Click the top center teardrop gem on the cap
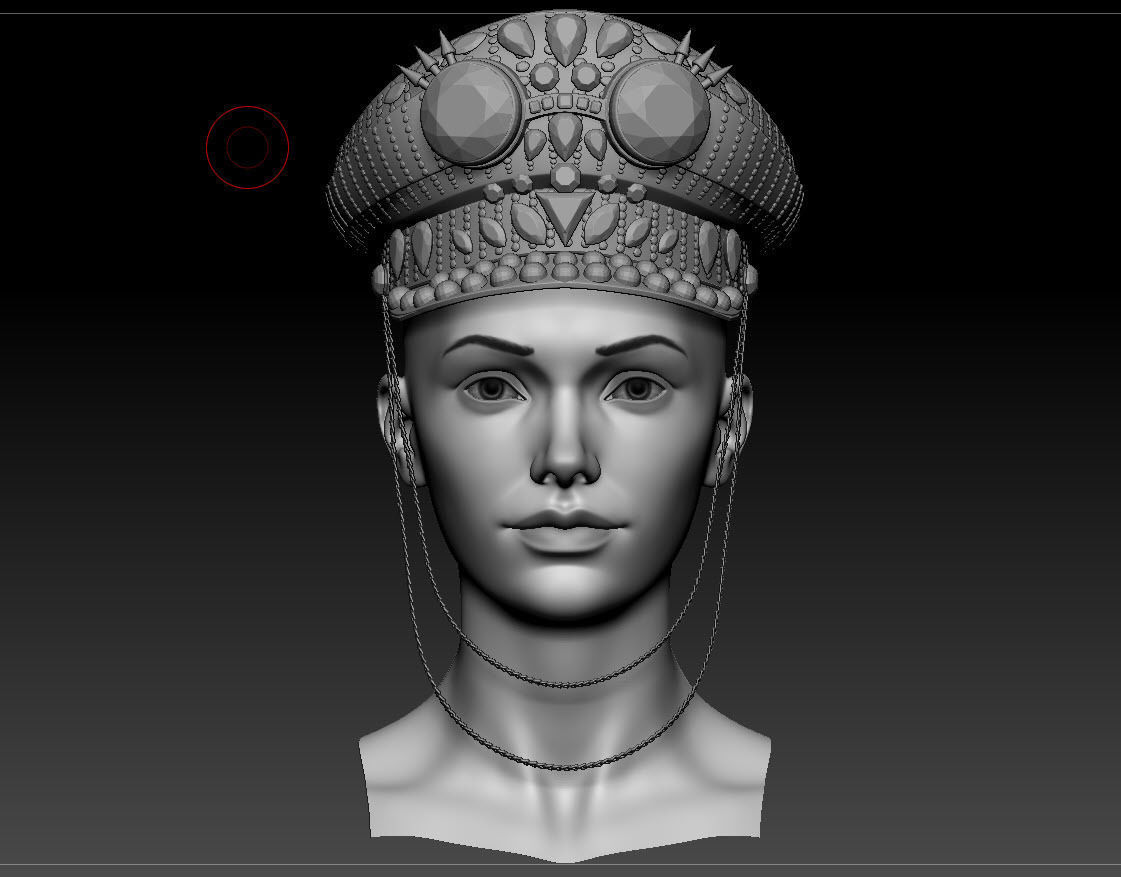The width and height of the screenshot is (1121, 877). point(566,39)
